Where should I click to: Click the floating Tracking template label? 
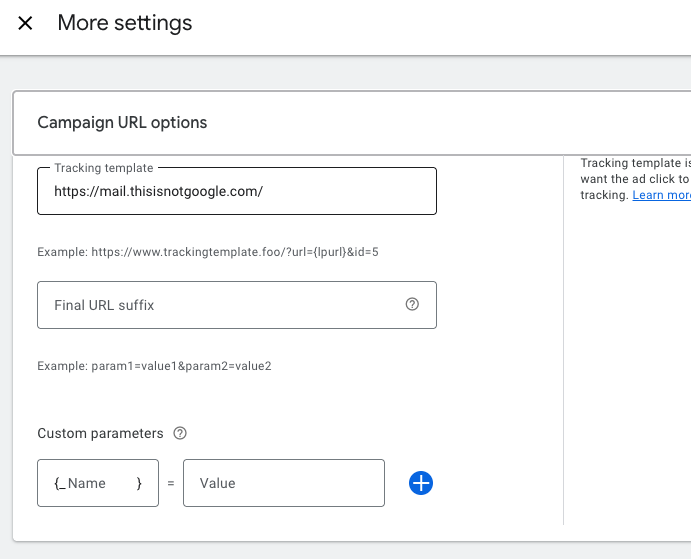(104, 168)
